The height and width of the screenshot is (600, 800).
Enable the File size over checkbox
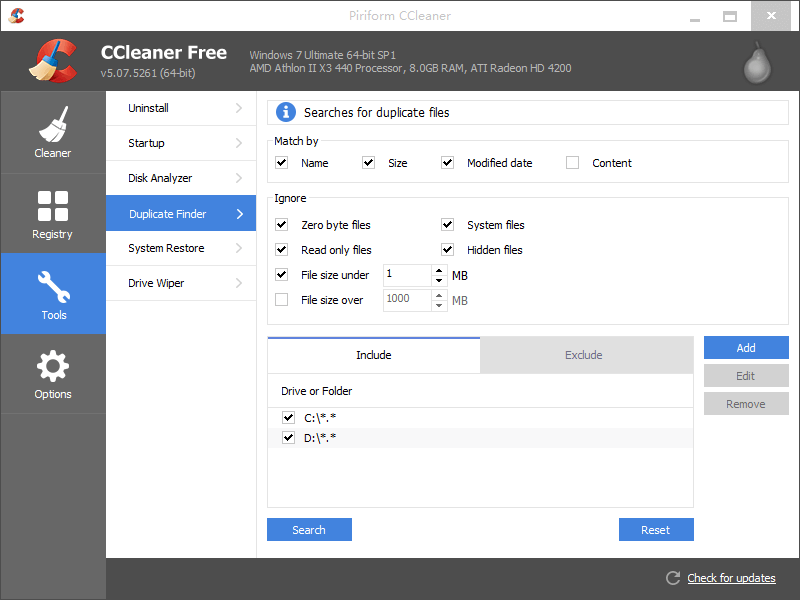click(282, 300)
